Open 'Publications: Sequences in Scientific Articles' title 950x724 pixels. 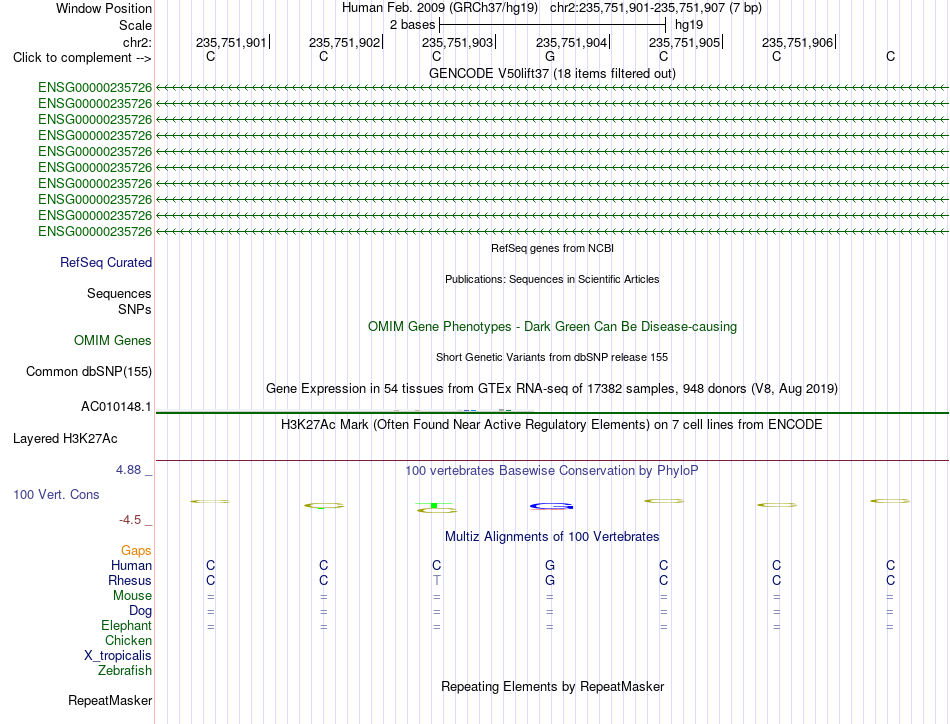click(x=552, y=279)
